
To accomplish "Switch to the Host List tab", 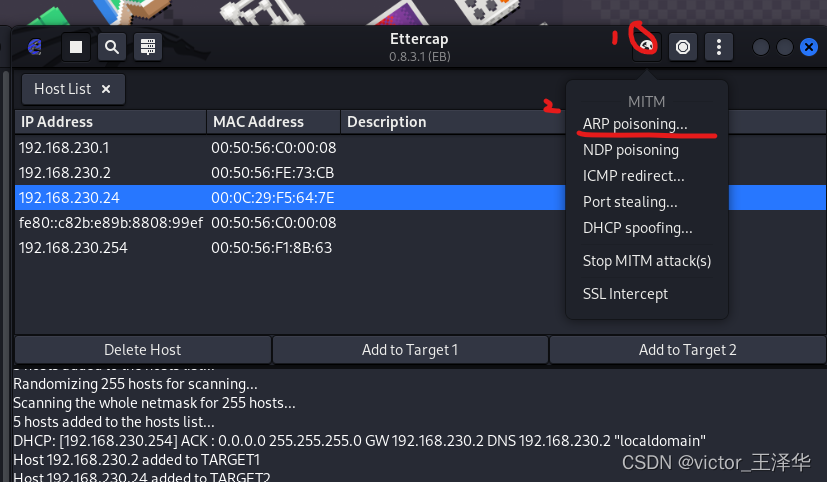I will coord(62,89).
